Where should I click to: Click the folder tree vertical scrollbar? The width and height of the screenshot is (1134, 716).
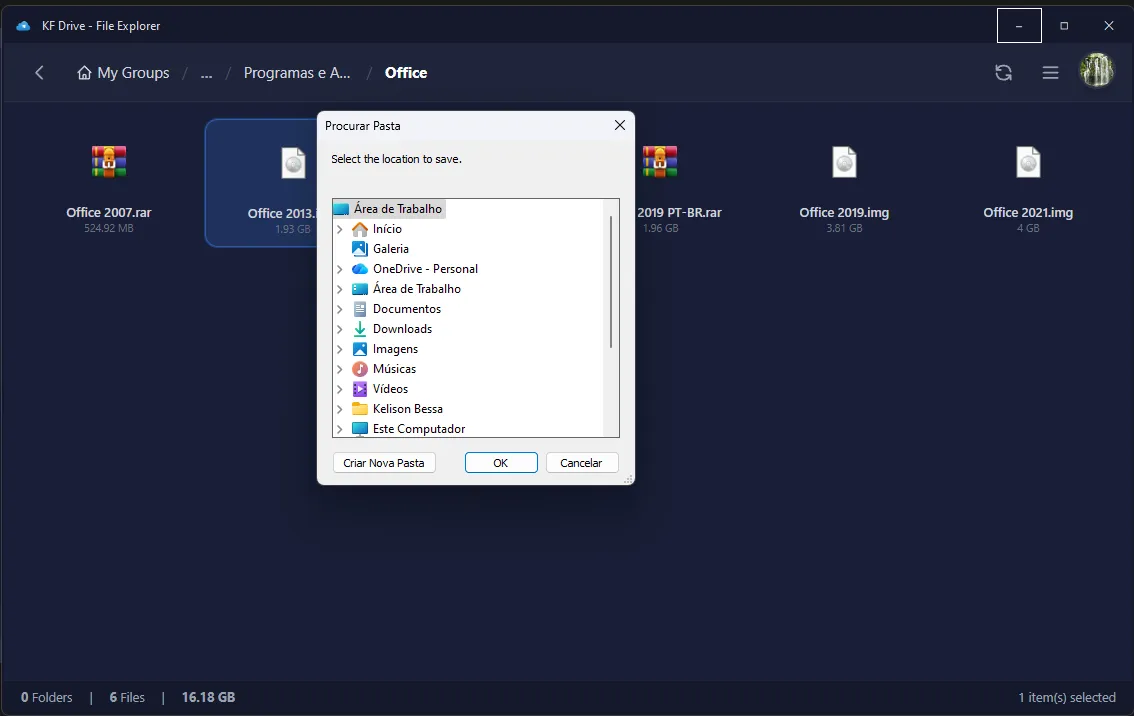pyautogui.click(x=610, y=280)
